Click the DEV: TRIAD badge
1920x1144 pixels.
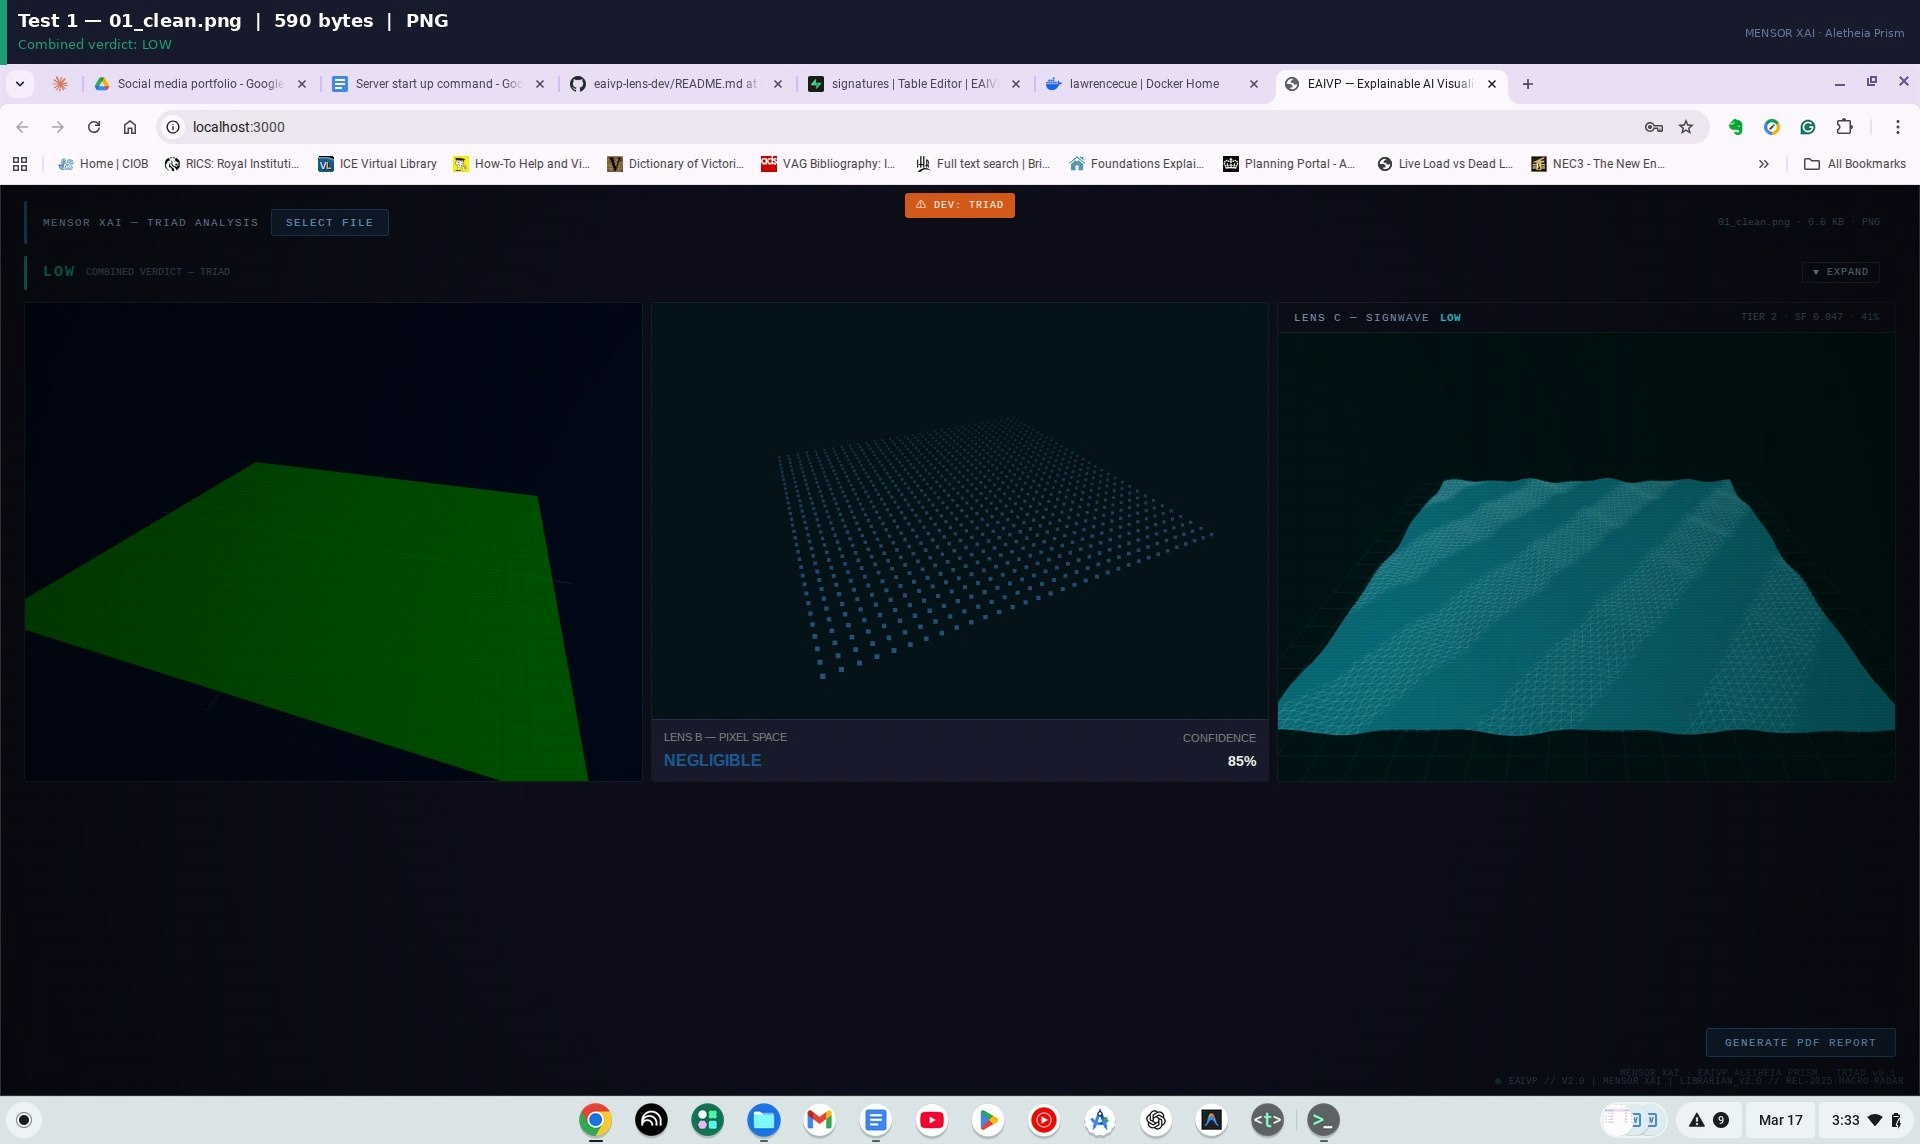pyautogui.click(x=959, y=205)
